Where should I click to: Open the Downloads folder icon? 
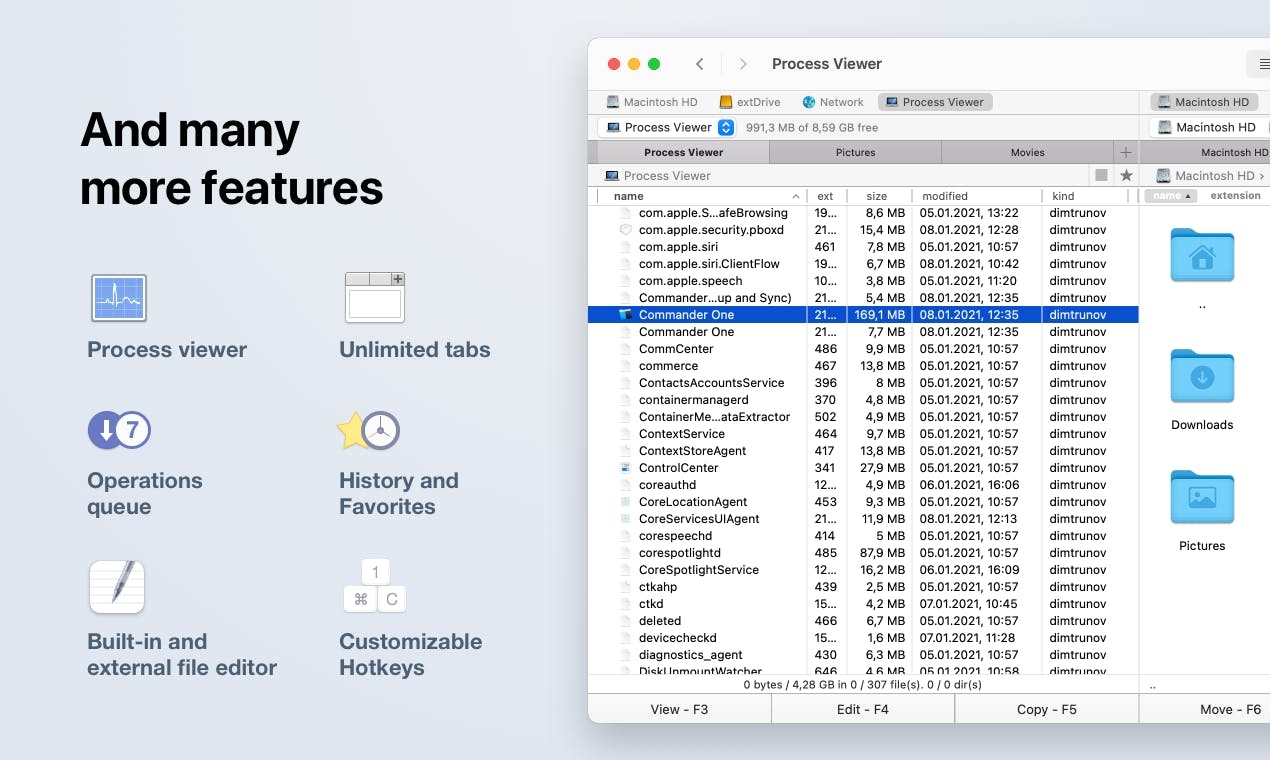pyautogui.click(x=1202, y=376)
